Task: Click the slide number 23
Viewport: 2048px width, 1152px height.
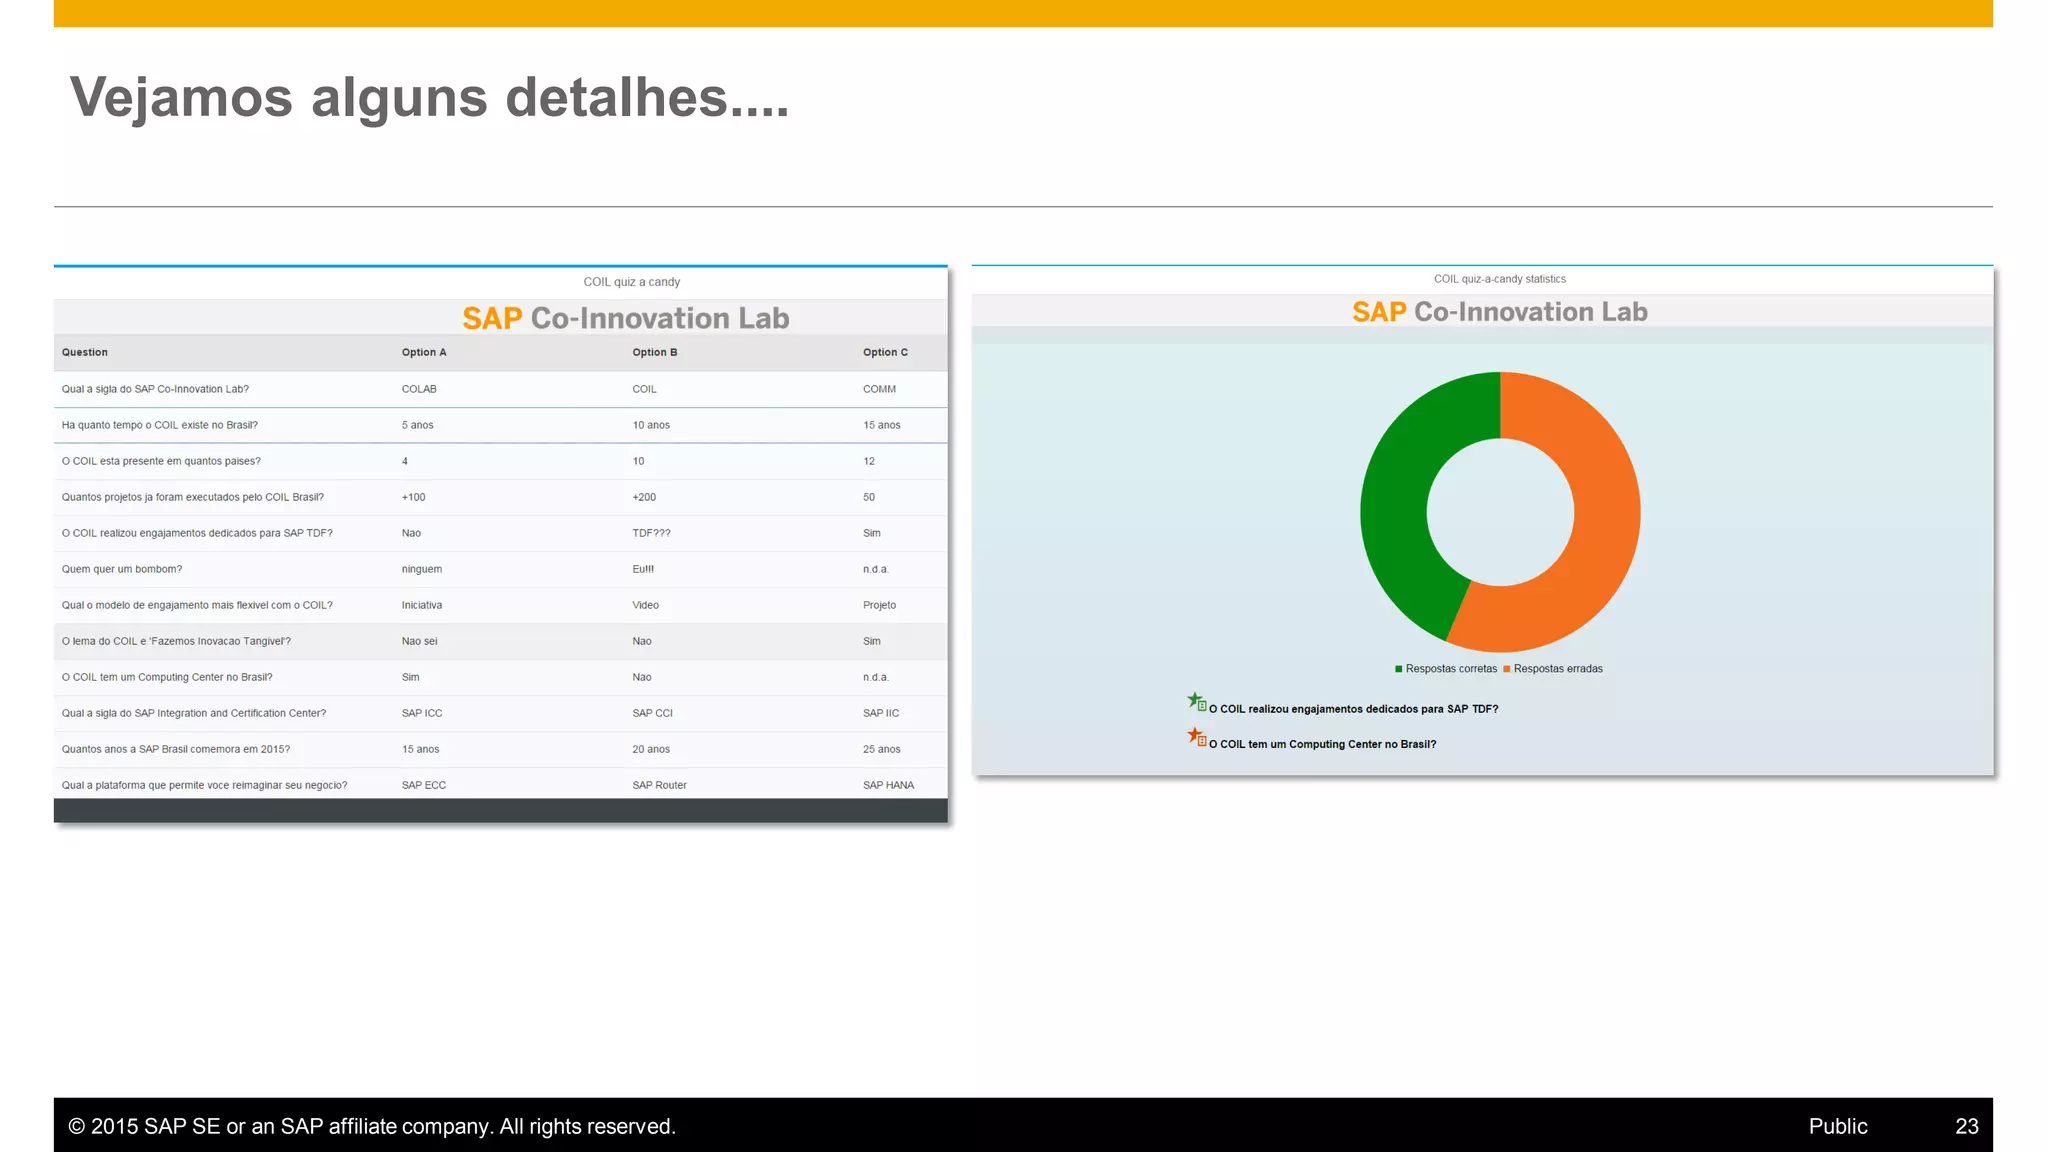Action: 1967,1126
